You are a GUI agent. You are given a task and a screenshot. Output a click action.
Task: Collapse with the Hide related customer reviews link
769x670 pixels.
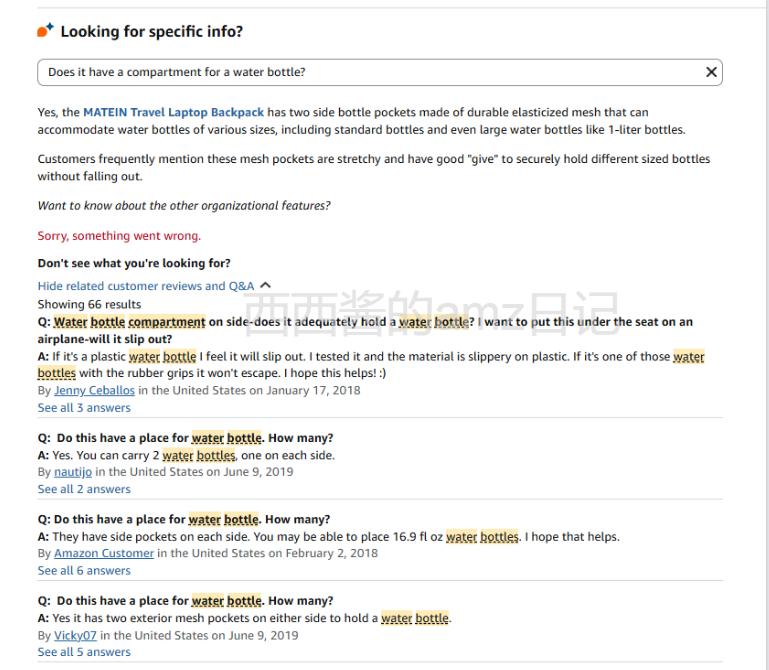[x=146, y=286]
